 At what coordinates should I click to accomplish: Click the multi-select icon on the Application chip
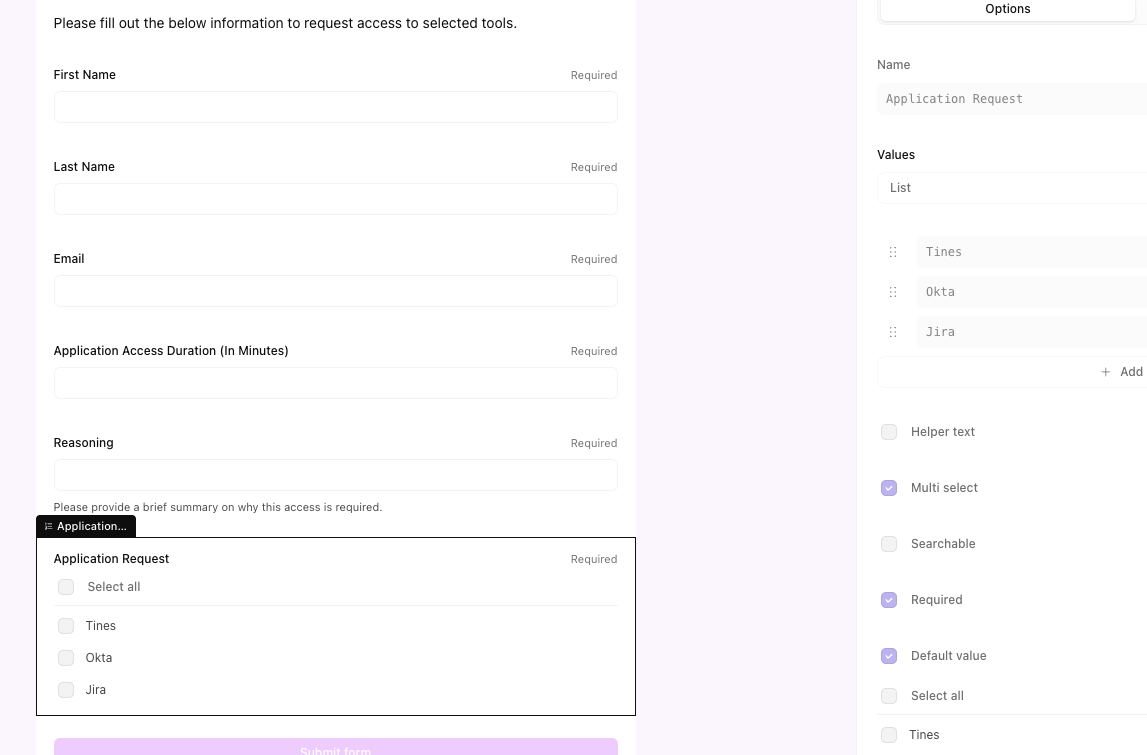[x=48, y=526]
